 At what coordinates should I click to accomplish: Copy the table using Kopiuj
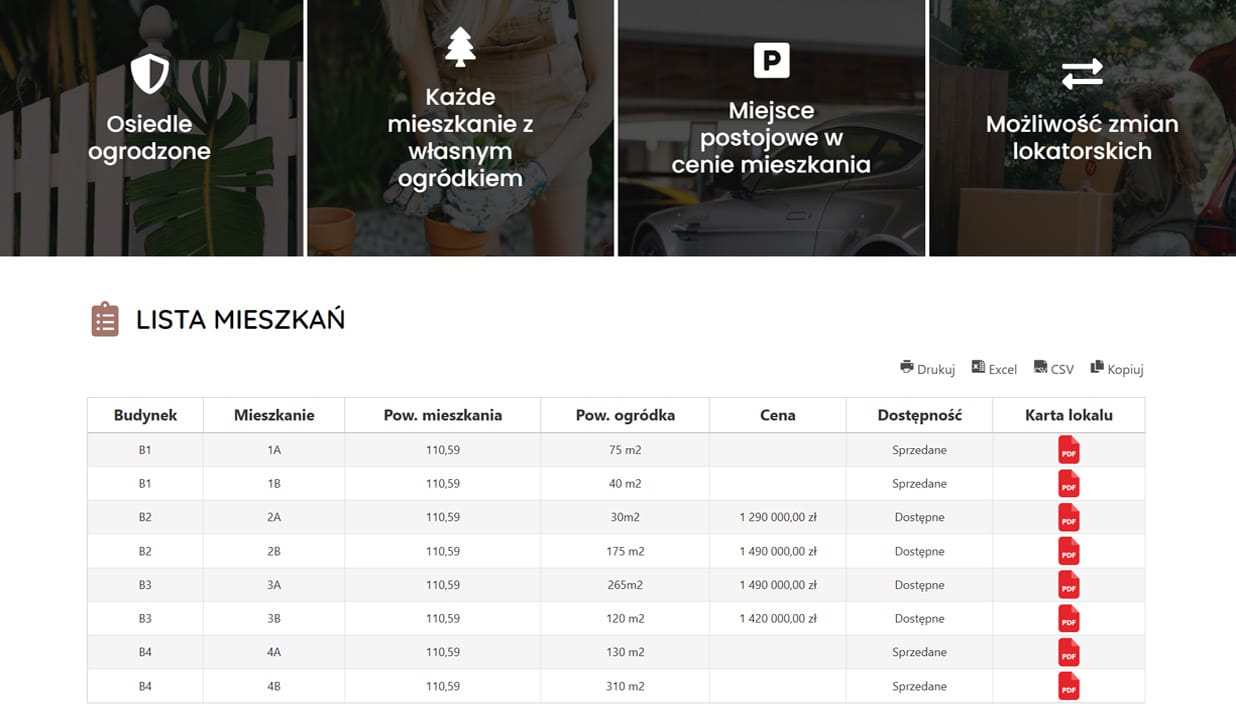tap(1117, 369)
